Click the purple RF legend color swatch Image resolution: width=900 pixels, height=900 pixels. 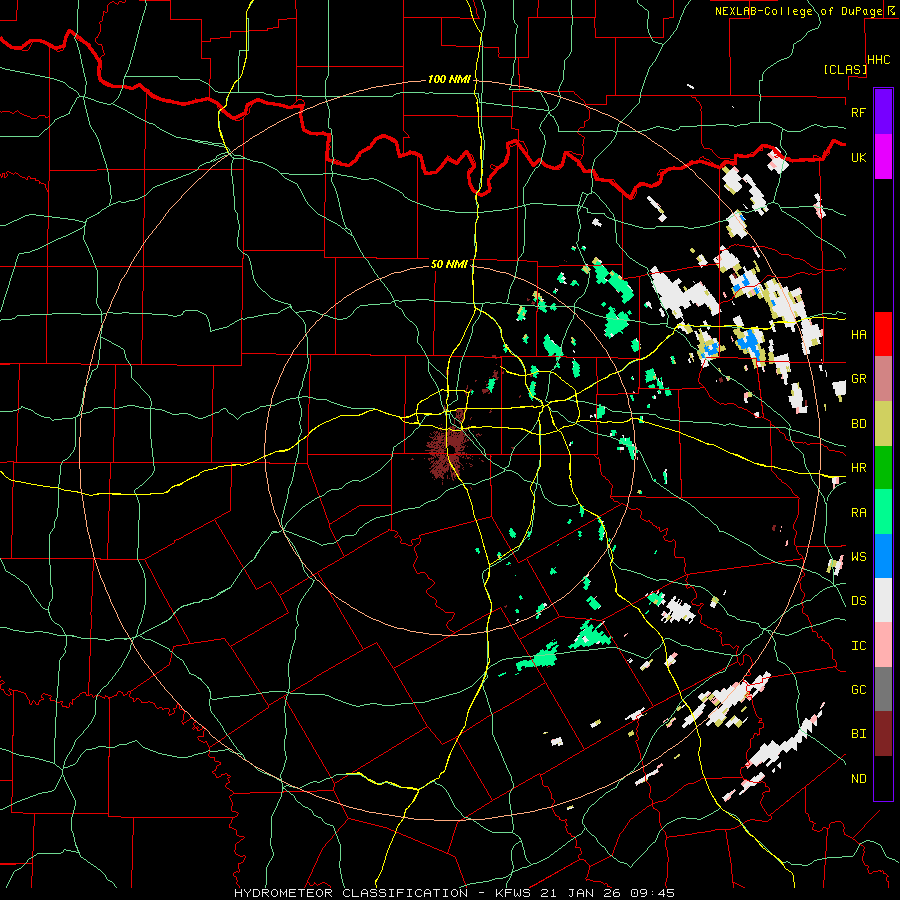point(883,112)
